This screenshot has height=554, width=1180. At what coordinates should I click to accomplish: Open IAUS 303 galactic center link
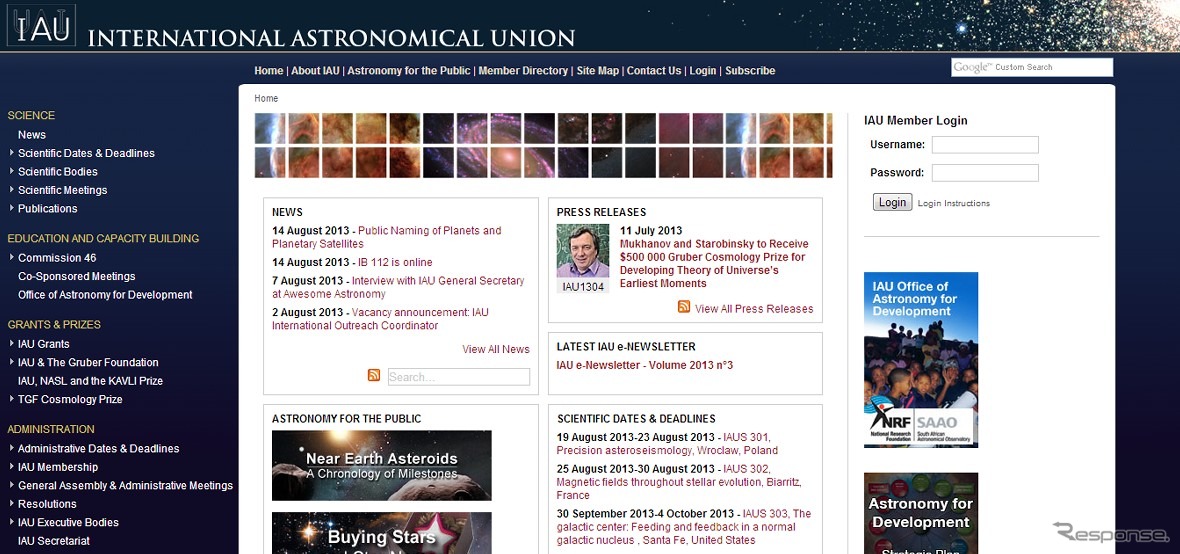point(683,527)
